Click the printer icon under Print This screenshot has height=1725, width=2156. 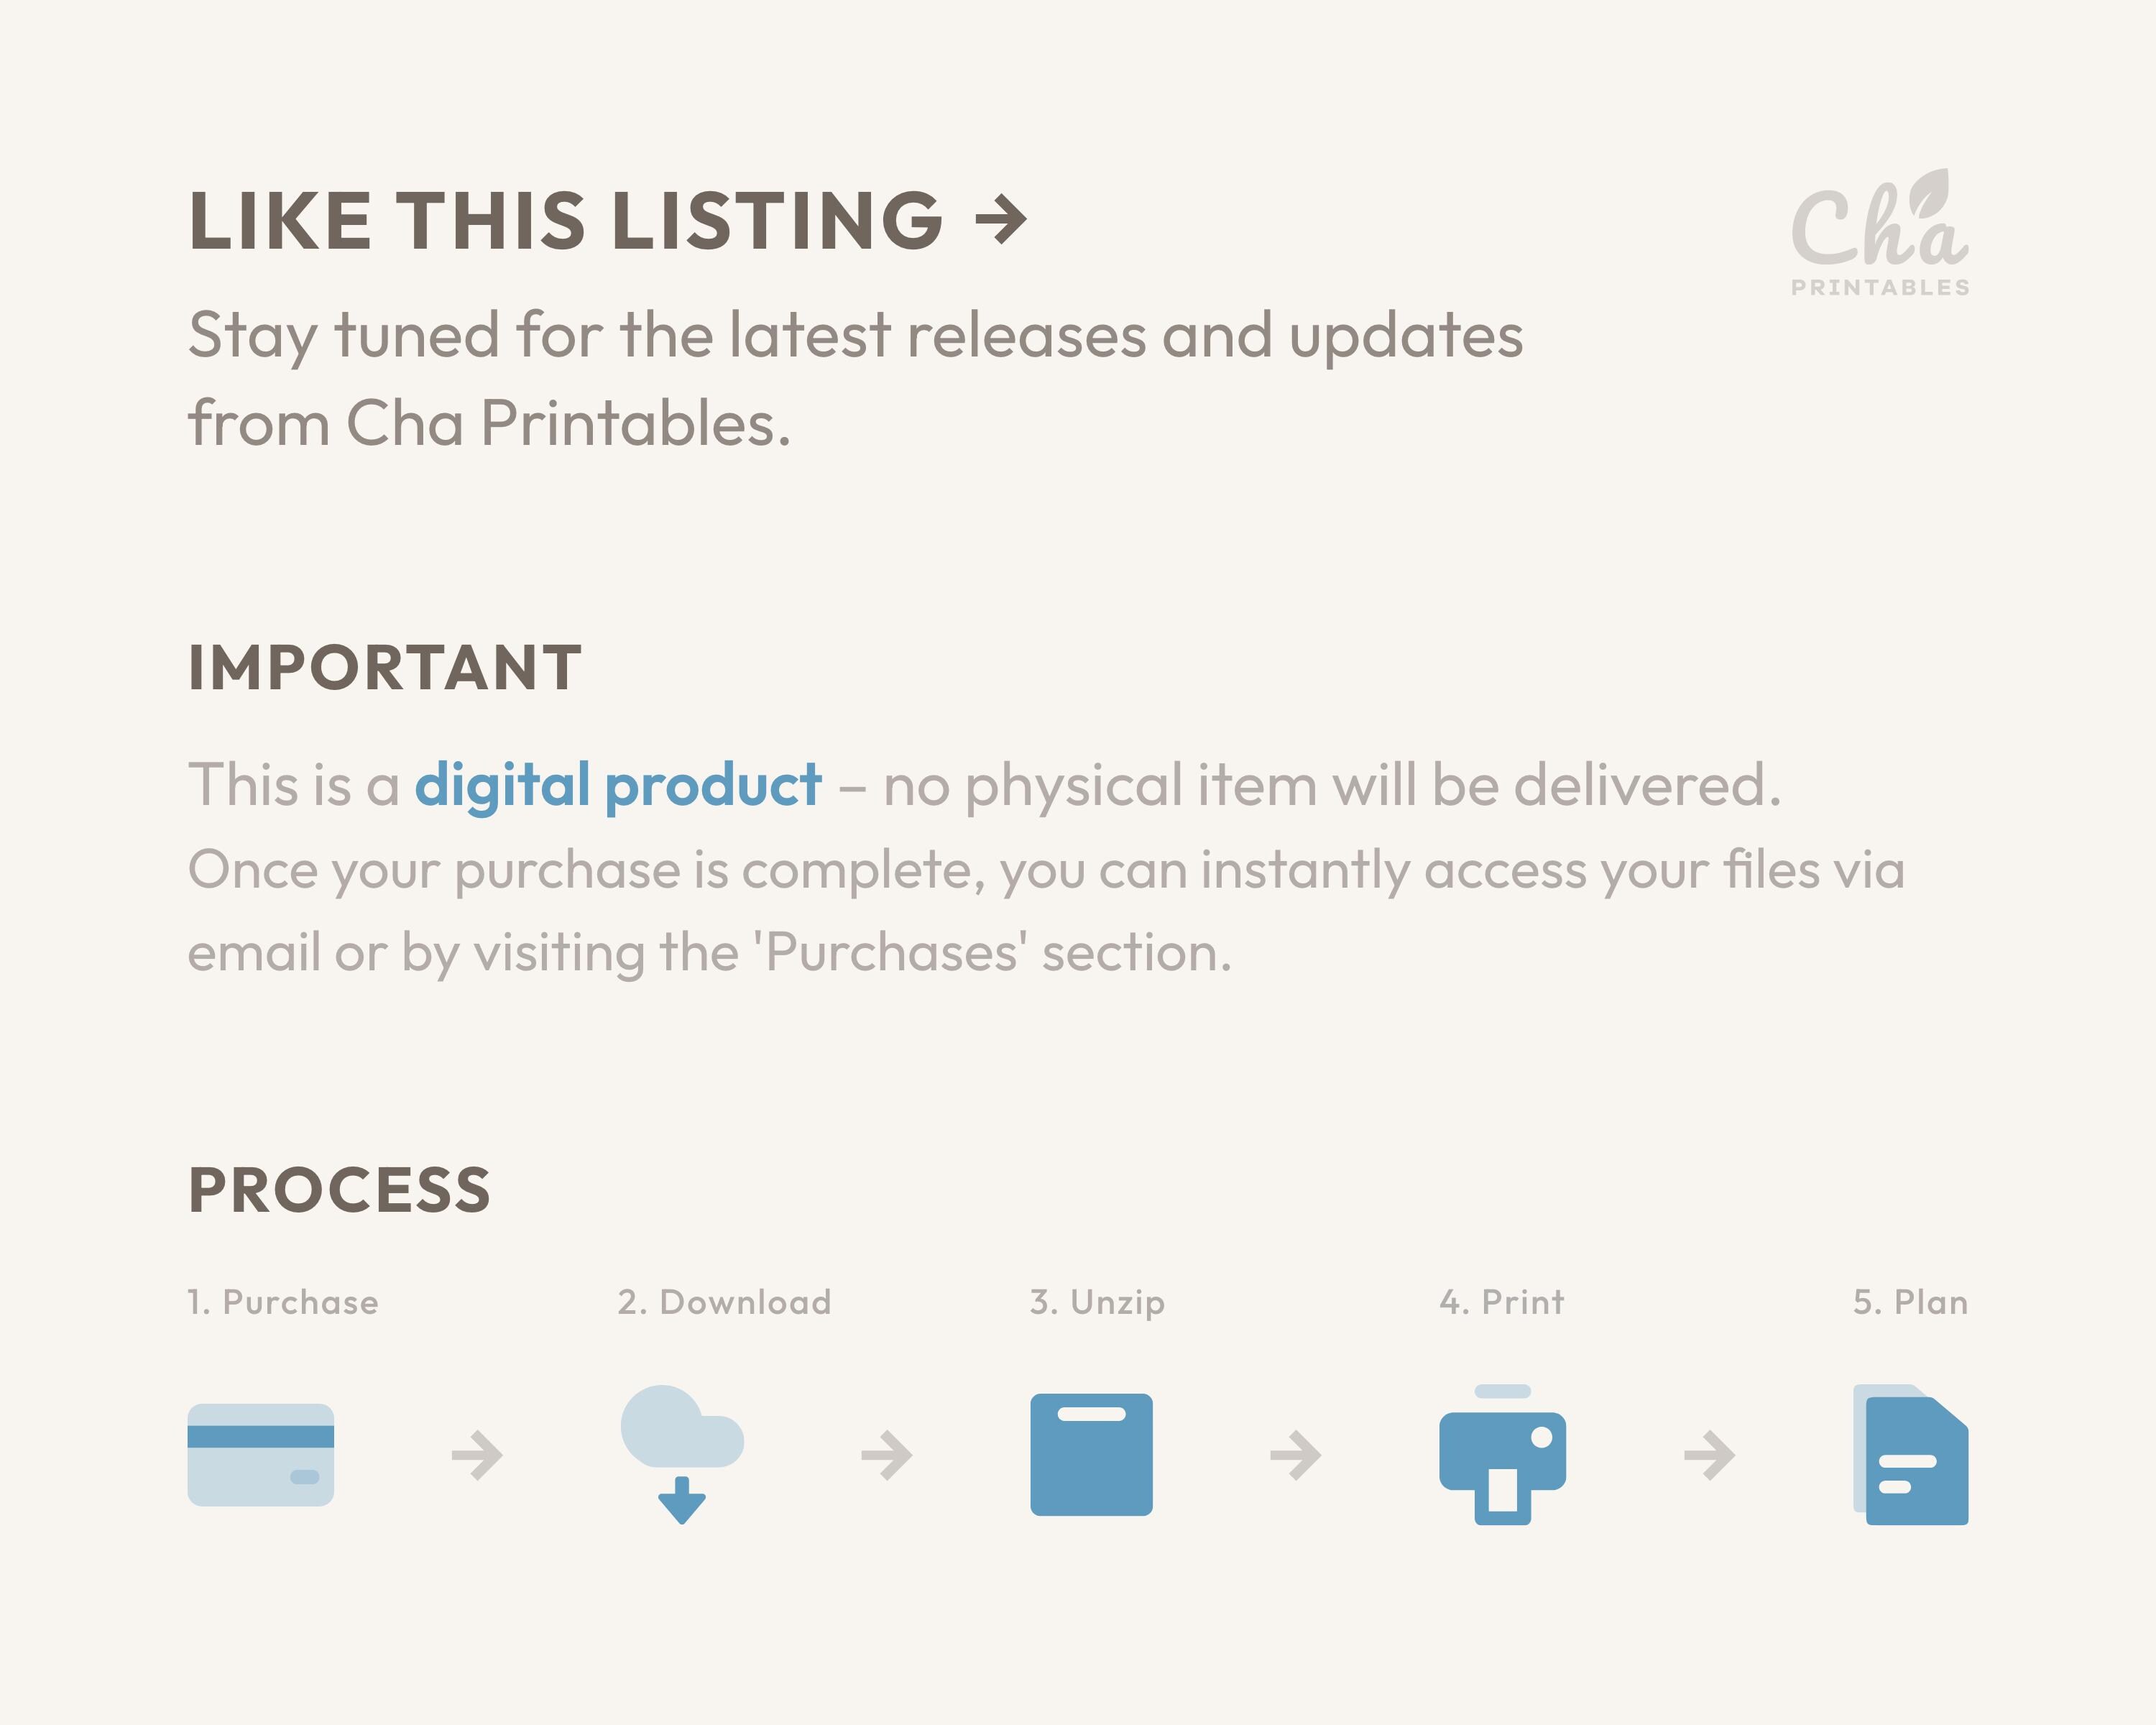pos(1502,1455)
